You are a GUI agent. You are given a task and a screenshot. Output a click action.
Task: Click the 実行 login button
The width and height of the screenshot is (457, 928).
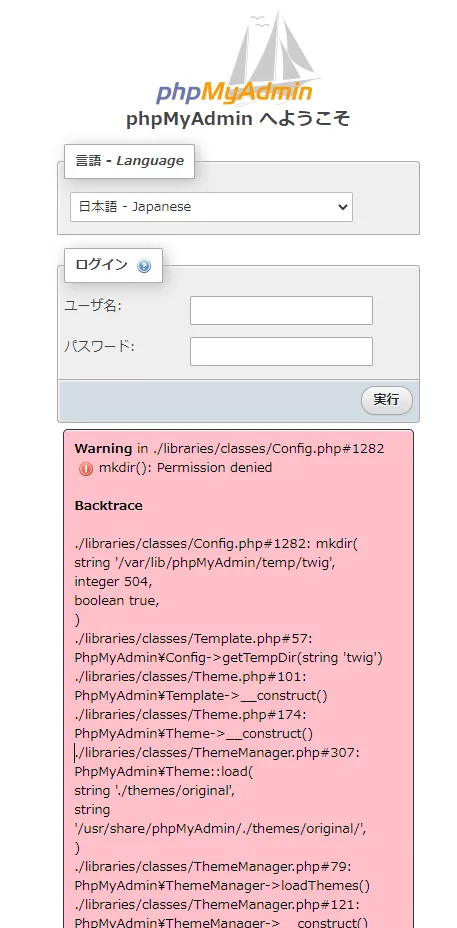[387, 400]
